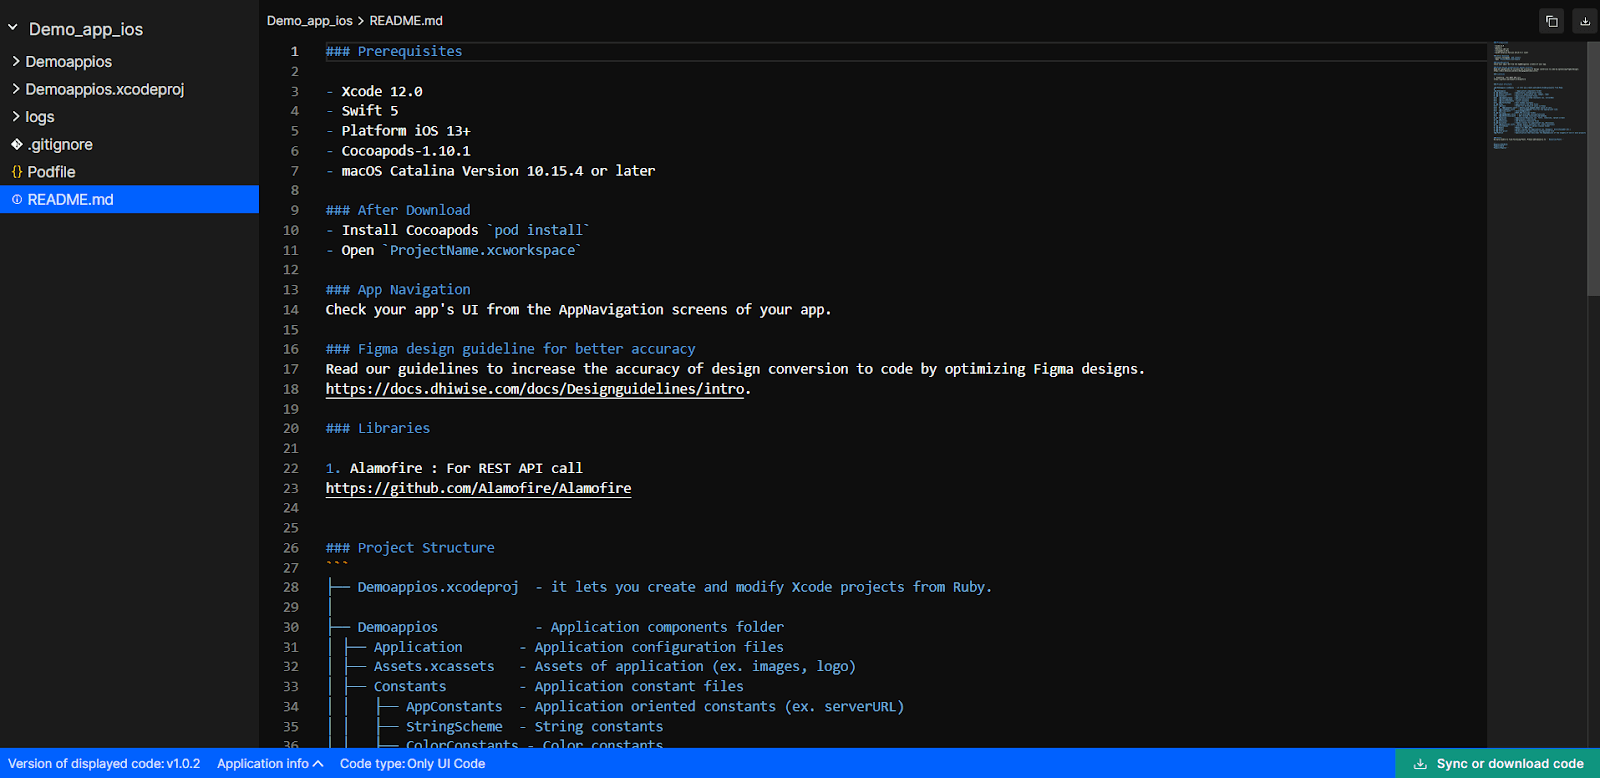The image size is (1600, 778).
Task: Click the 'ProjectName.xcworkspace' code text
Action: [x=482, y=250]
